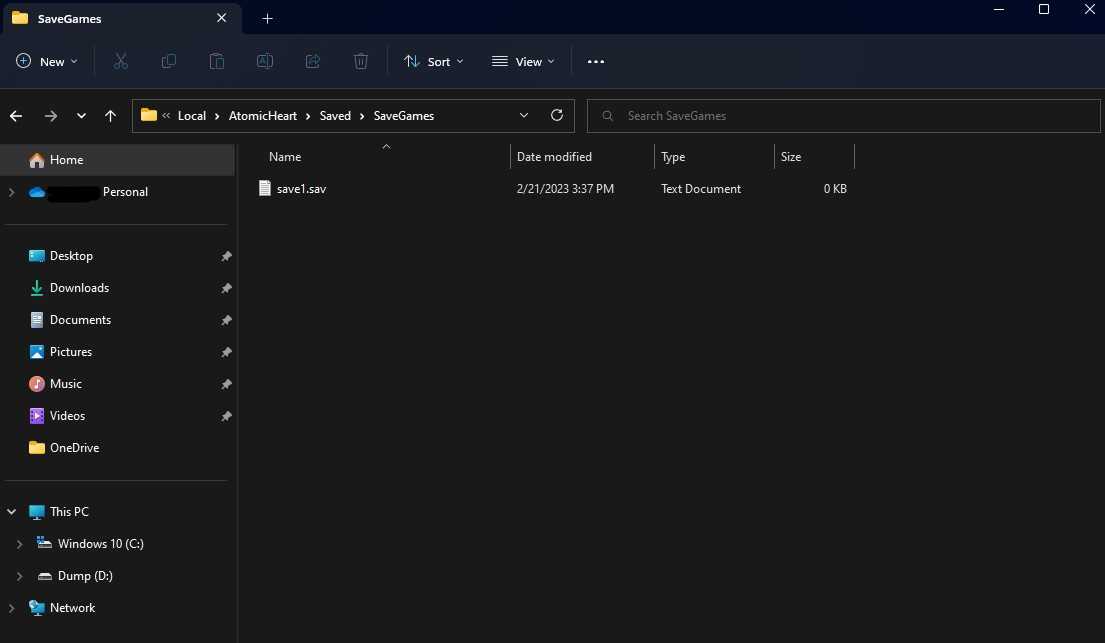Click Saved in the breadcrumb path
The height and width of the screenshot is (643, 1105).
click(x=335, y=116)
